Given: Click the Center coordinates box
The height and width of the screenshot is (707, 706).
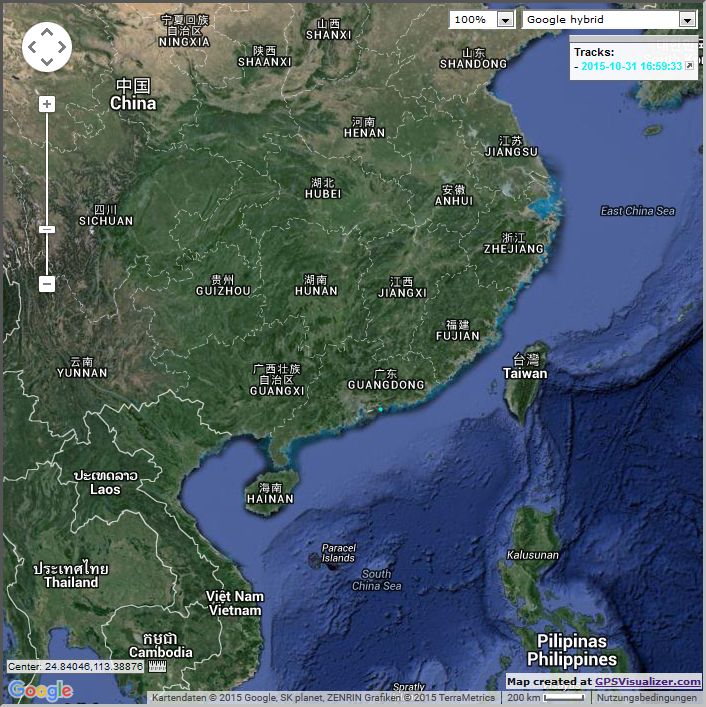Looking at the screenshot, I should [76, 666].
